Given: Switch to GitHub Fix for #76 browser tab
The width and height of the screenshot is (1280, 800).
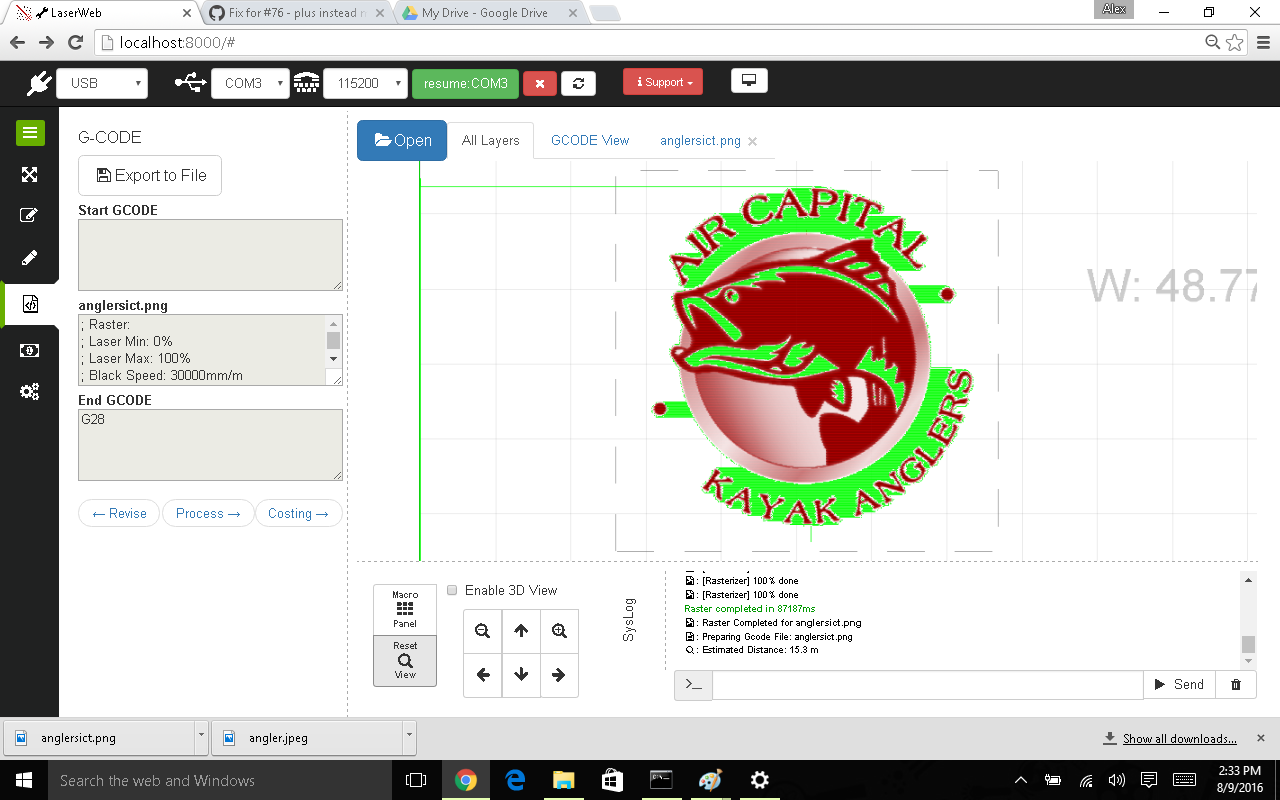Looking at the screenshot, I should (x=298, y=13).
